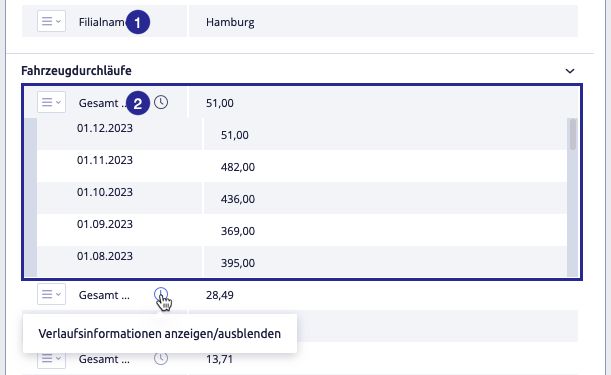This screenshot has width=611, height=375.
Task: Click the 369,00 value for 01.09.2023
Action: 238,231
